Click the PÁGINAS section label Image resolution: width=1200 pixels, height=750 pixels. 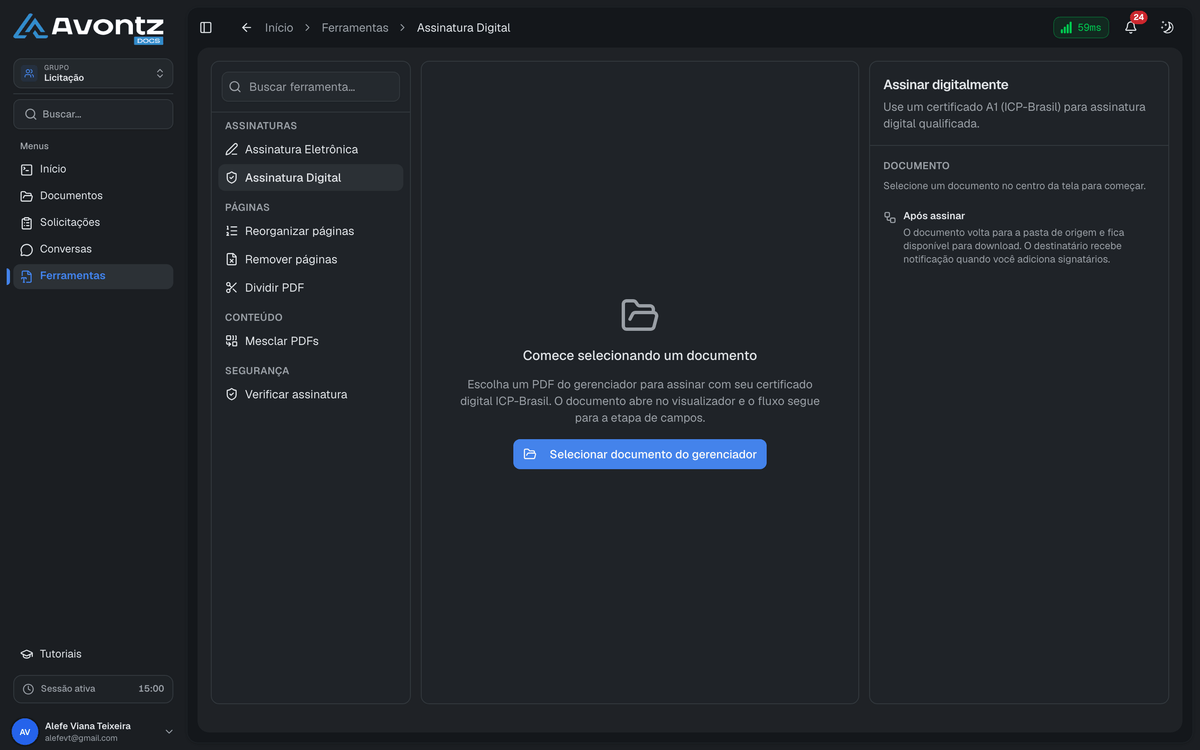point(248,208)
